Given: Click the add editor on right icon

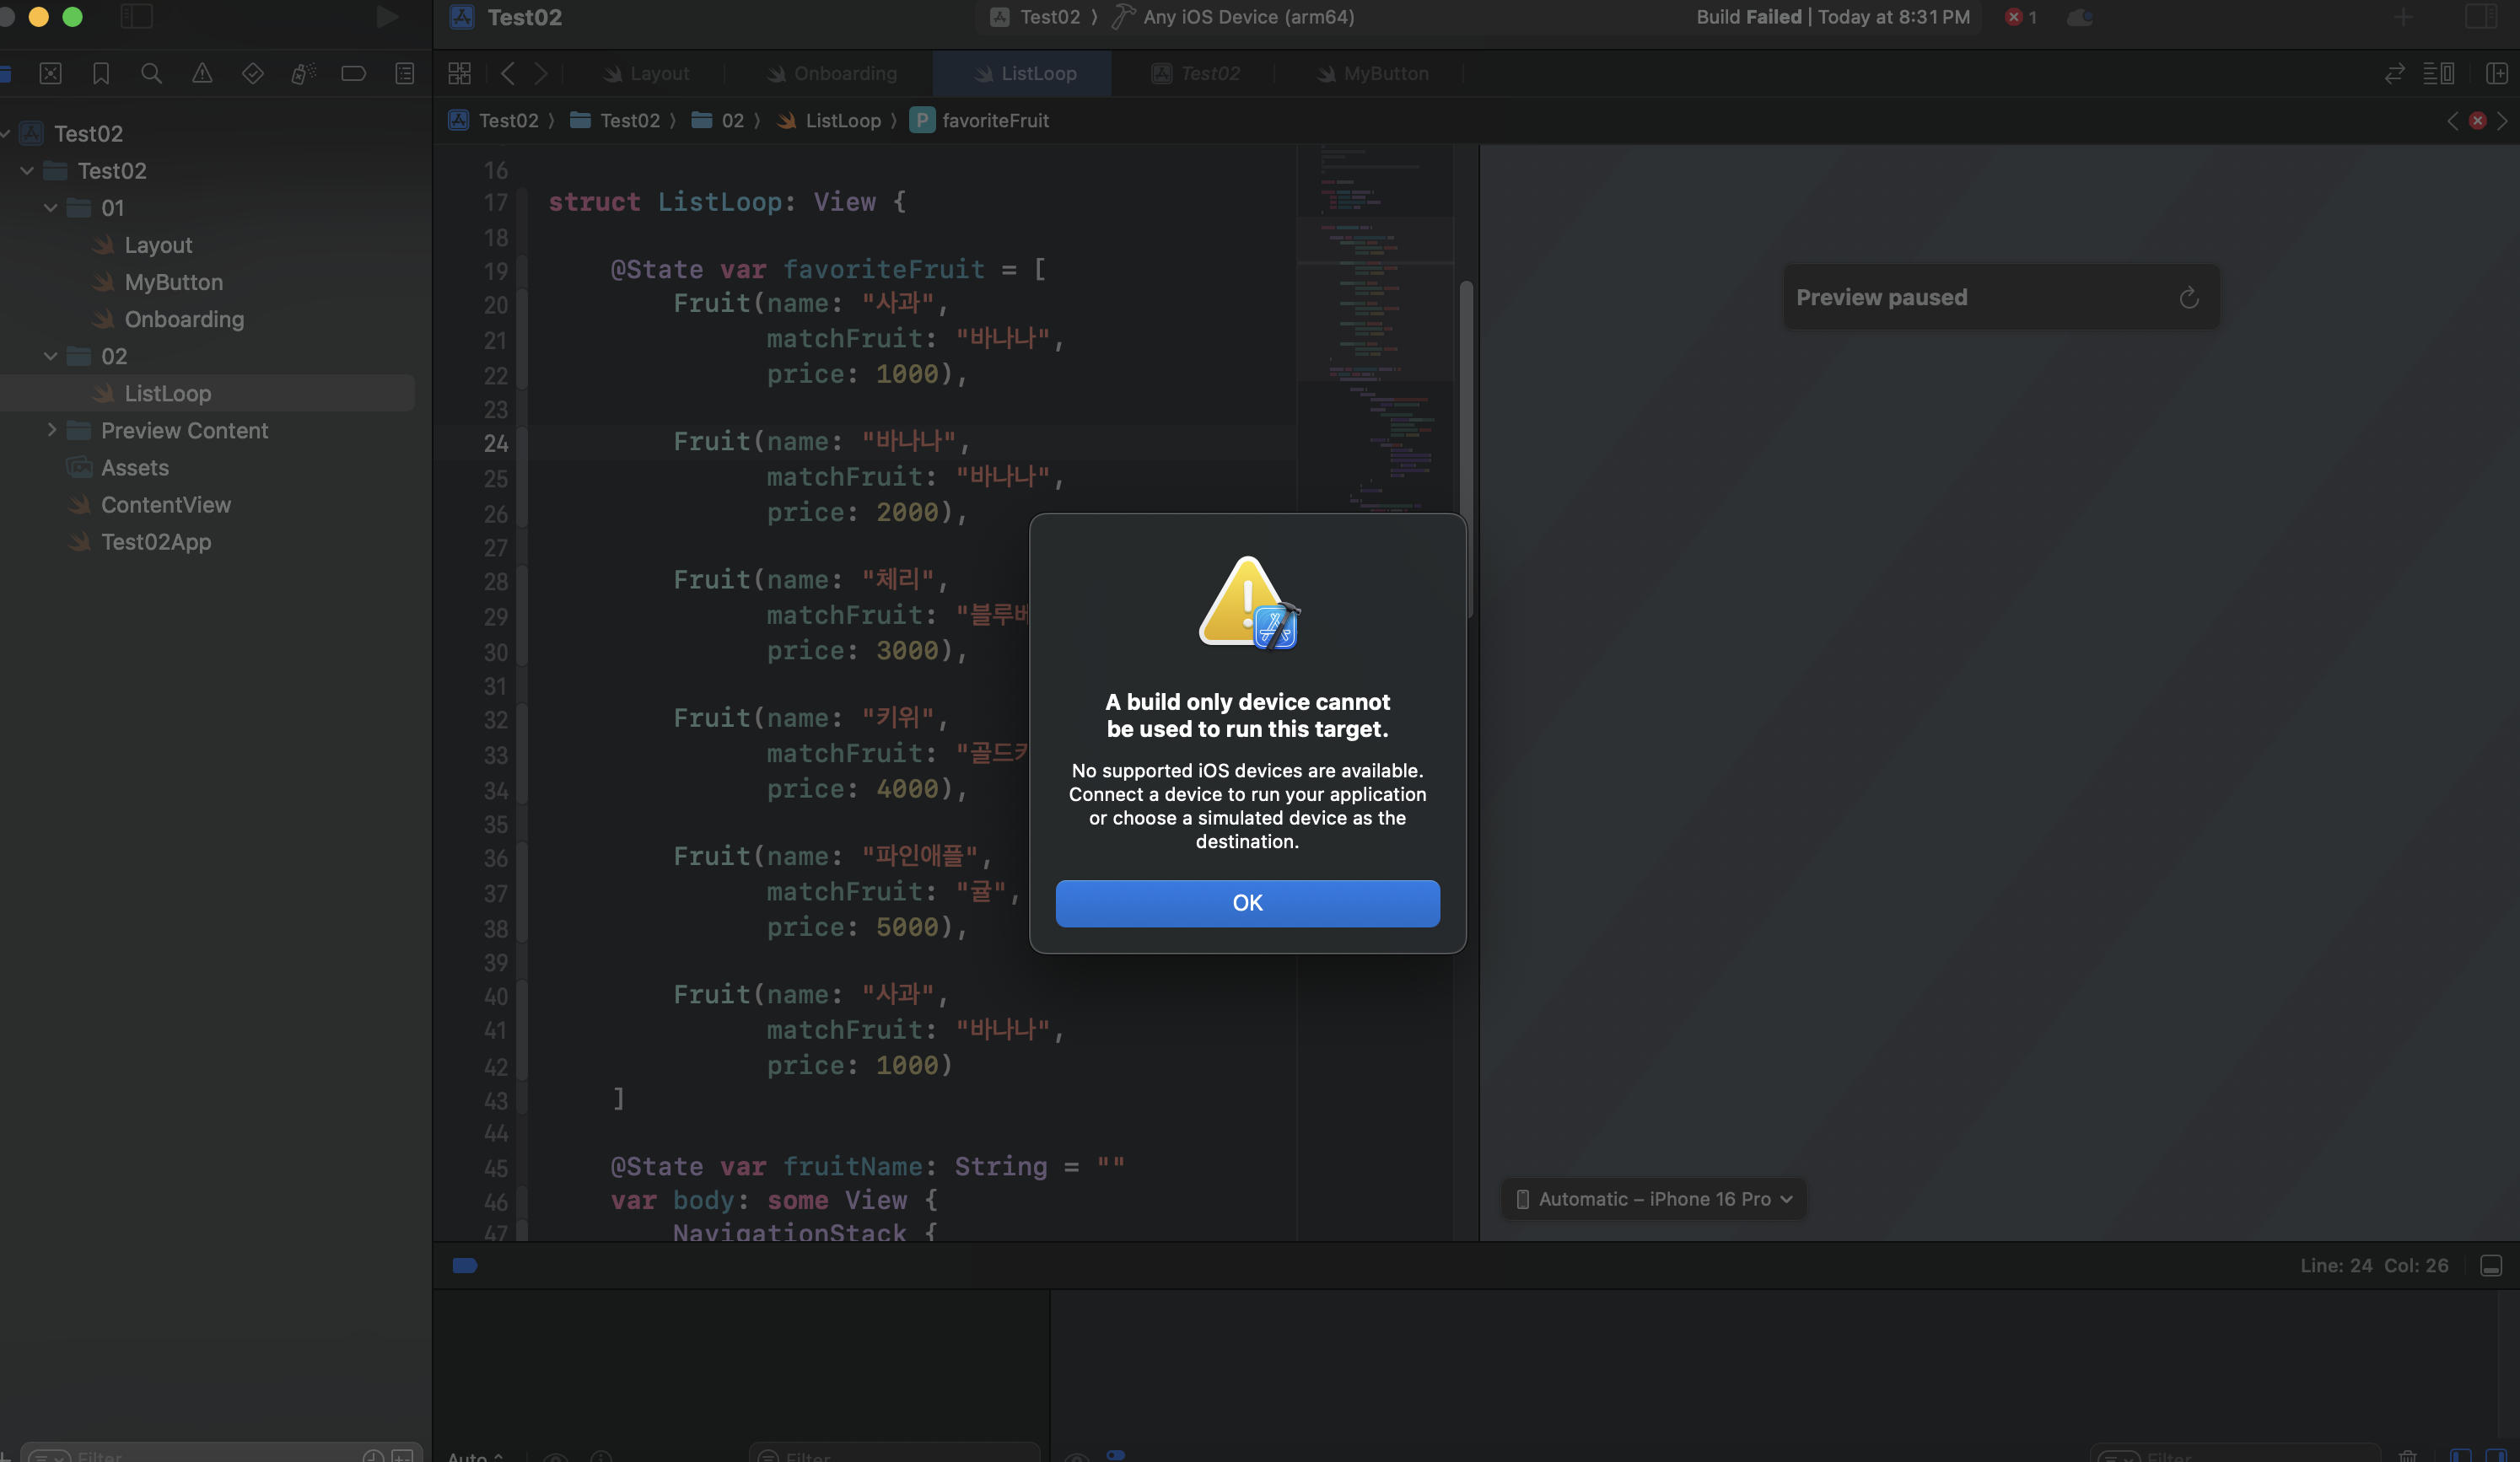Looking at the screenshot, I should (2496, 73).
